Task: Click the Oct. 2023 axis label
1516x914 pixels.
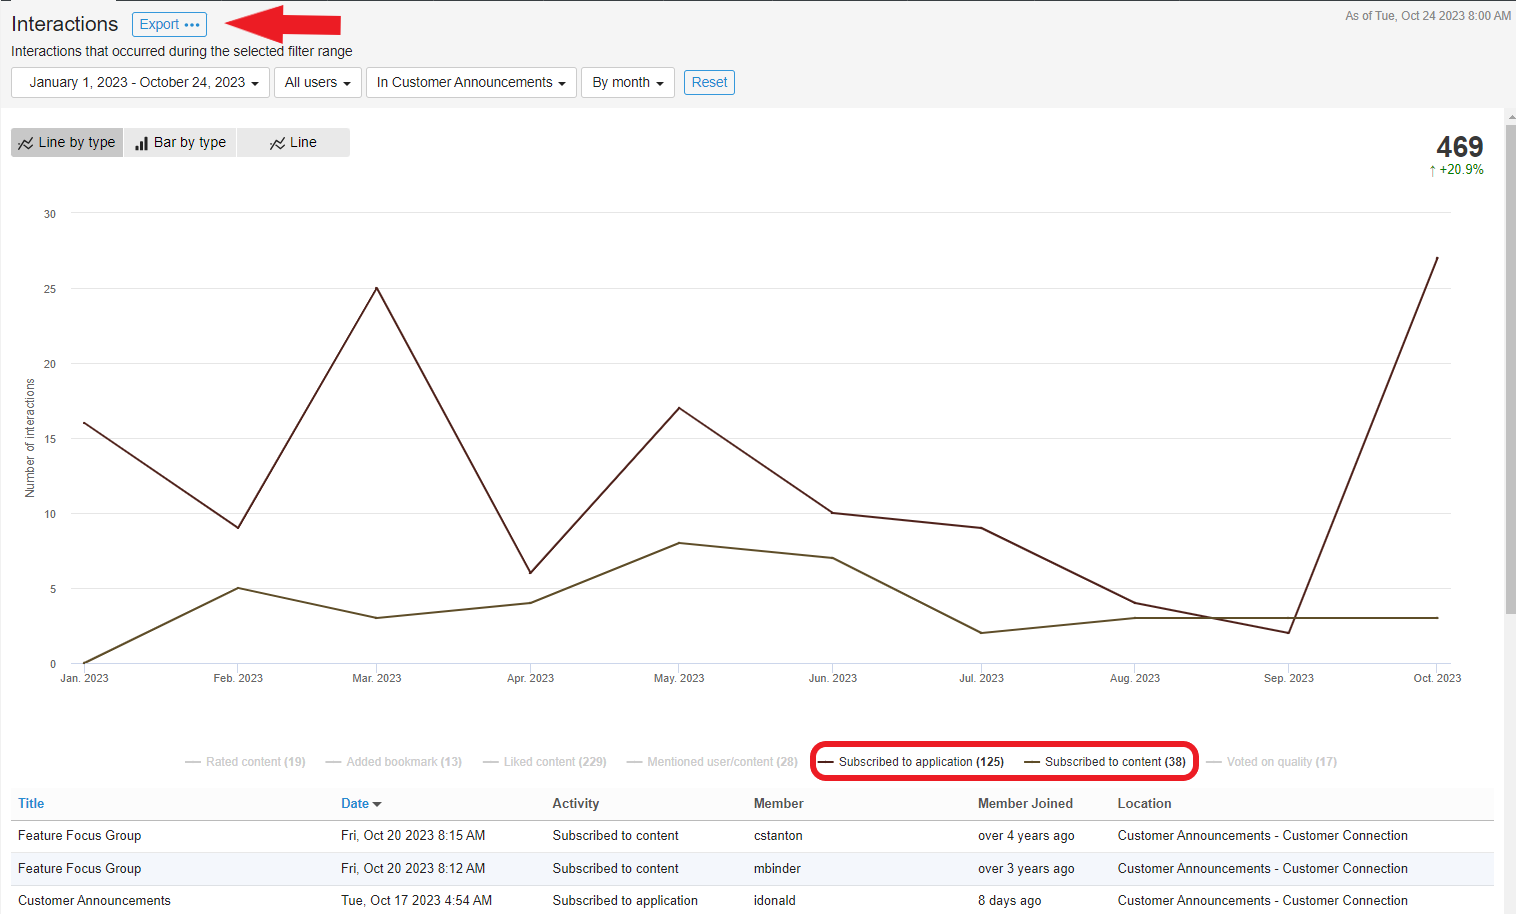Action: [x=1437, y=678]
